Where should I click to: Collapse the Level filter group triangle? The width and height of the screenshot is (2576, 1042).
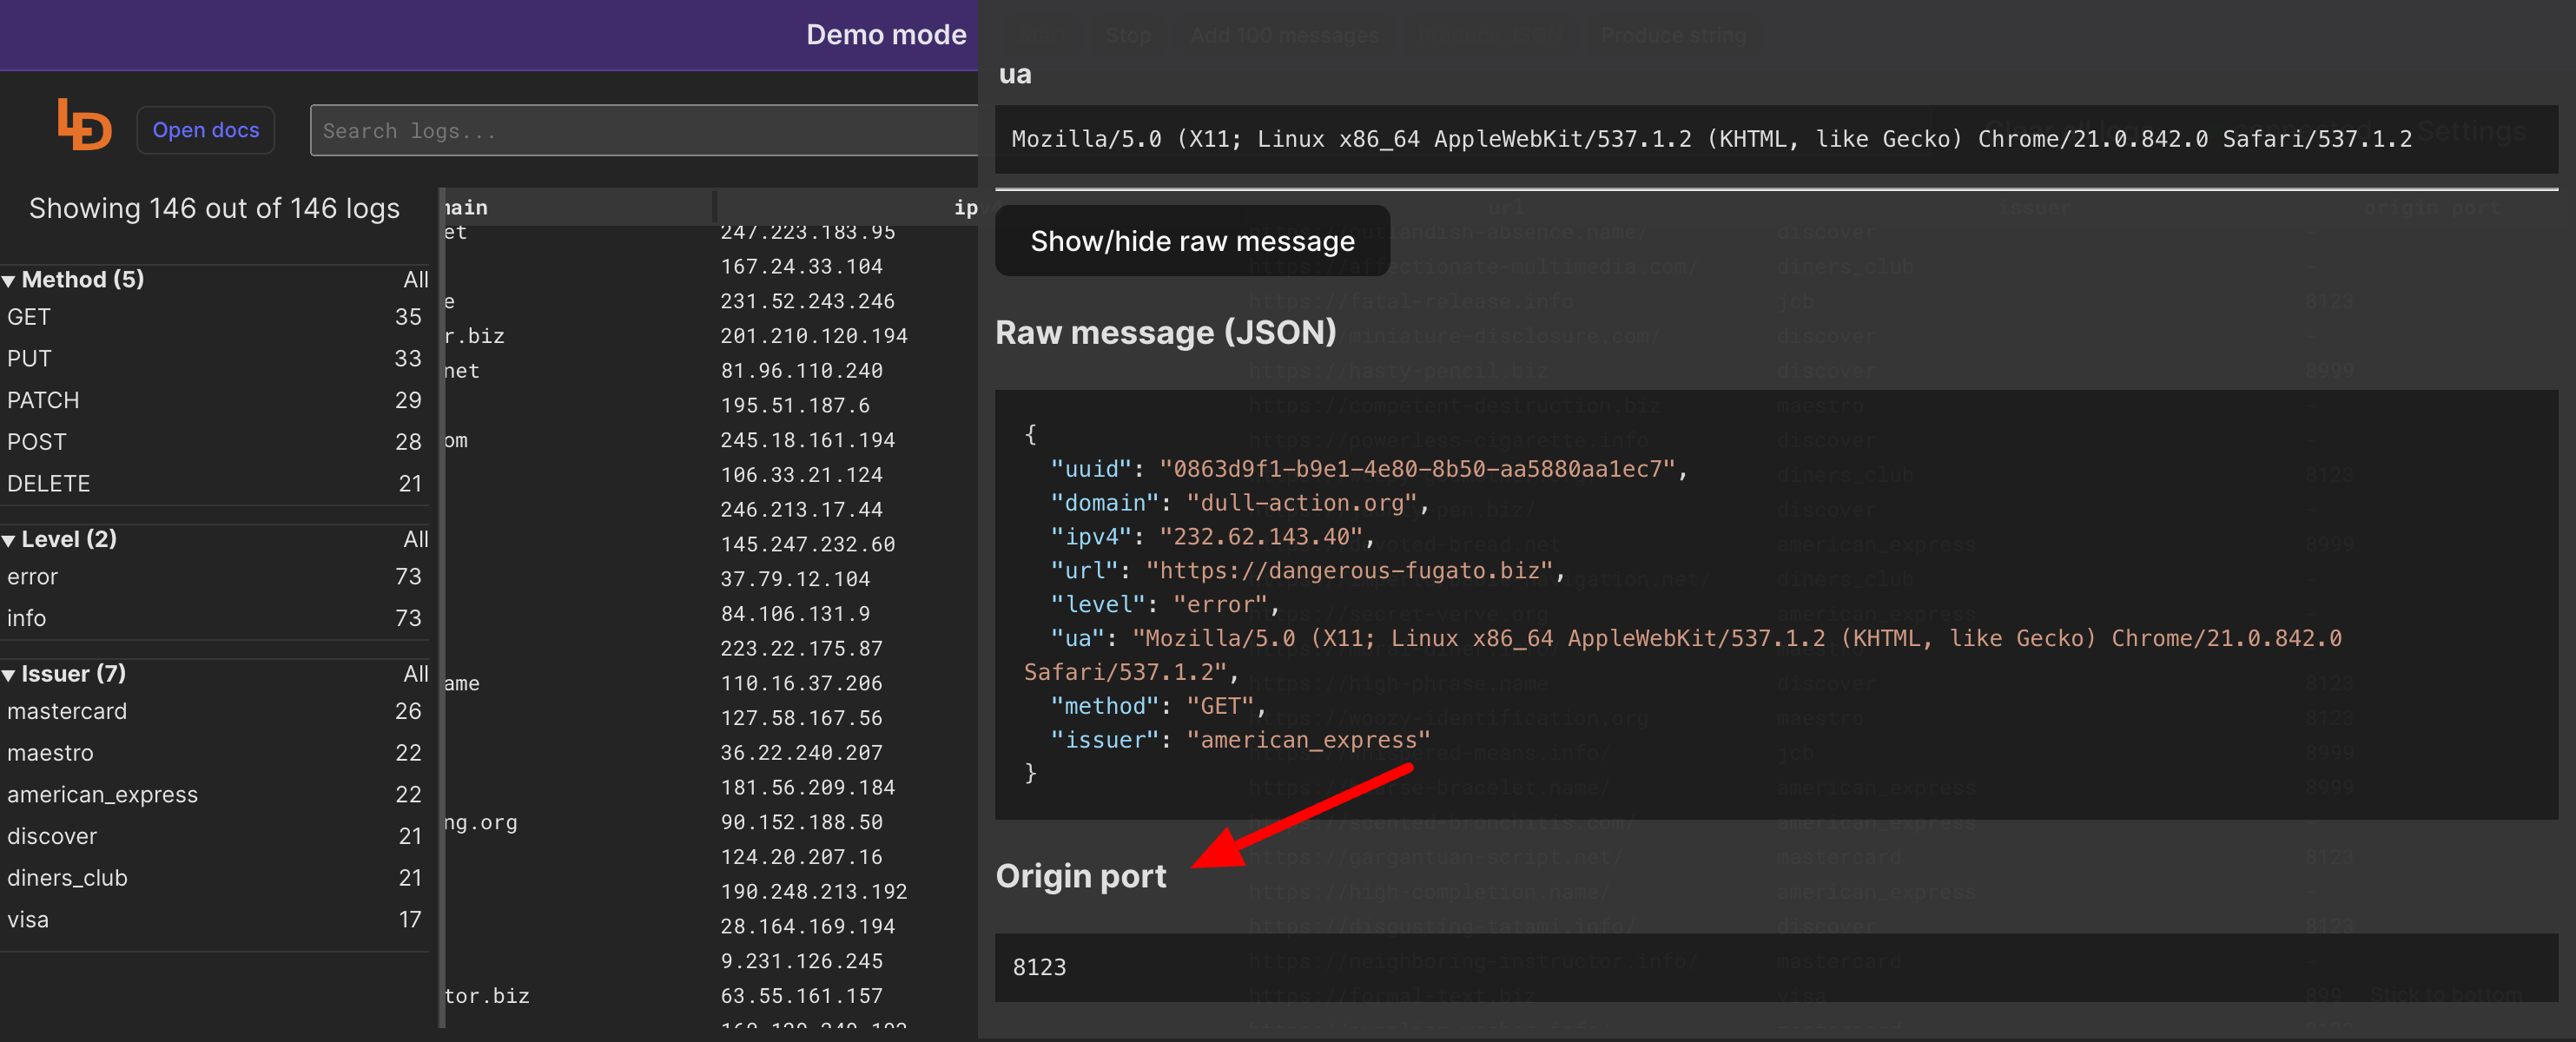pyautogui.click(x=9, y=541)
